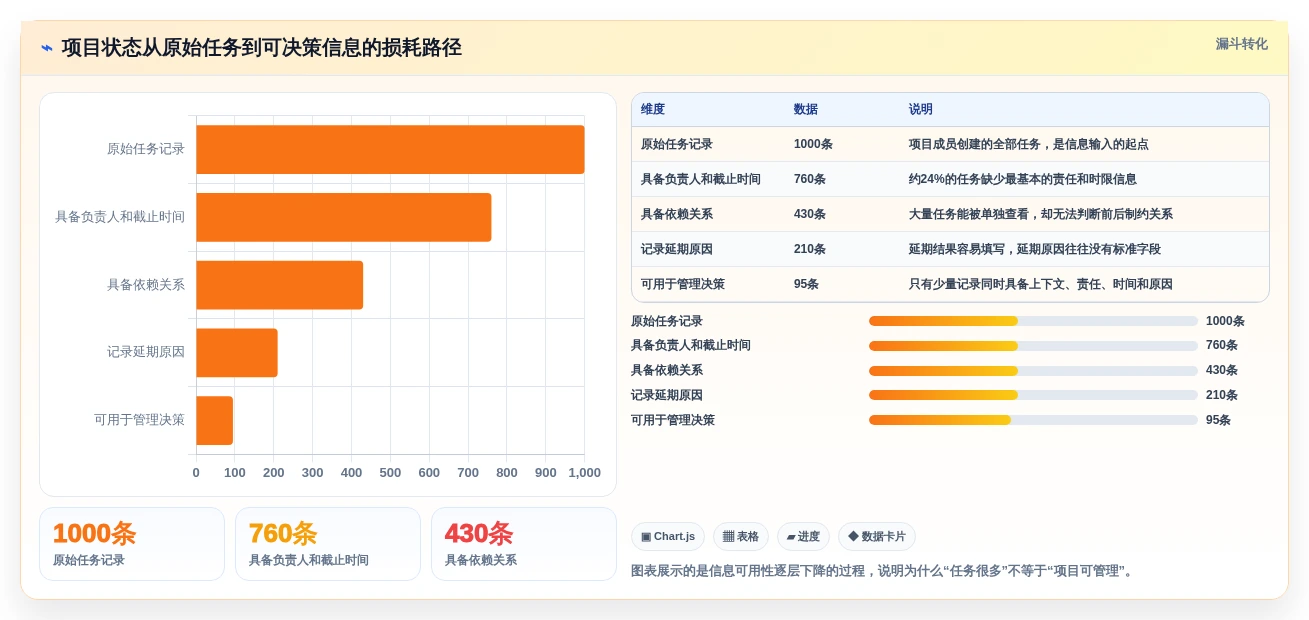
Task: Click the 可用于管理决策 progress bar
Action: click(1033, 420)
